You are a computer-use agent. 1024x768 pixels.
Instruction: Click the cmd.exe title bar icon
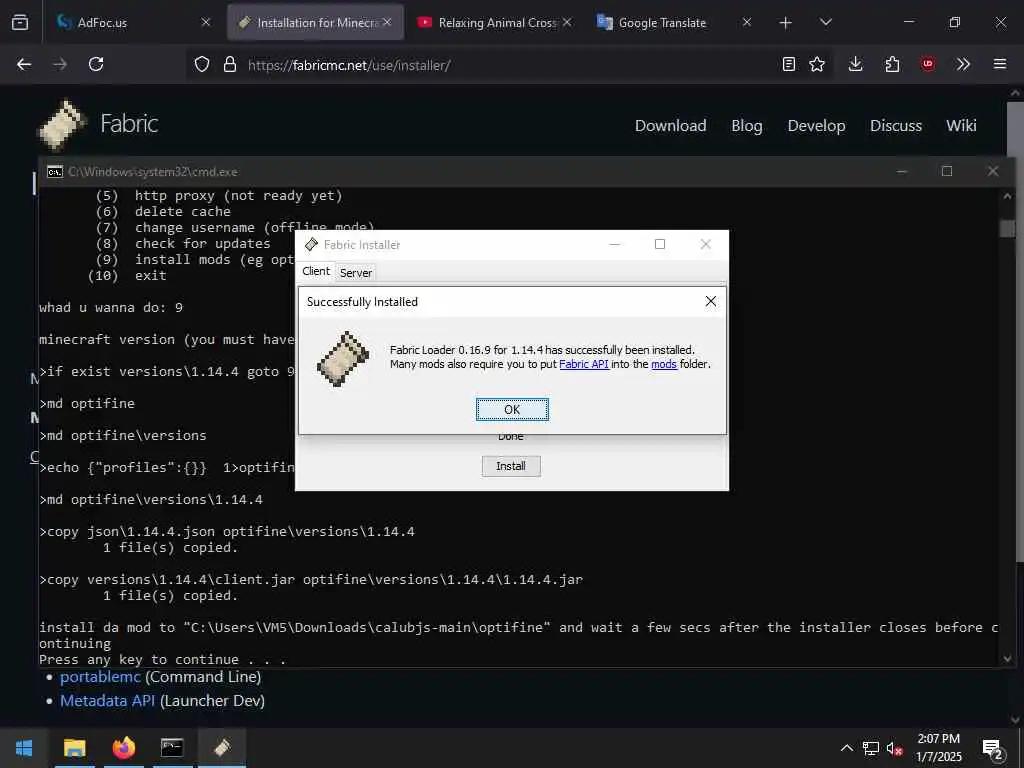(55, 172)
